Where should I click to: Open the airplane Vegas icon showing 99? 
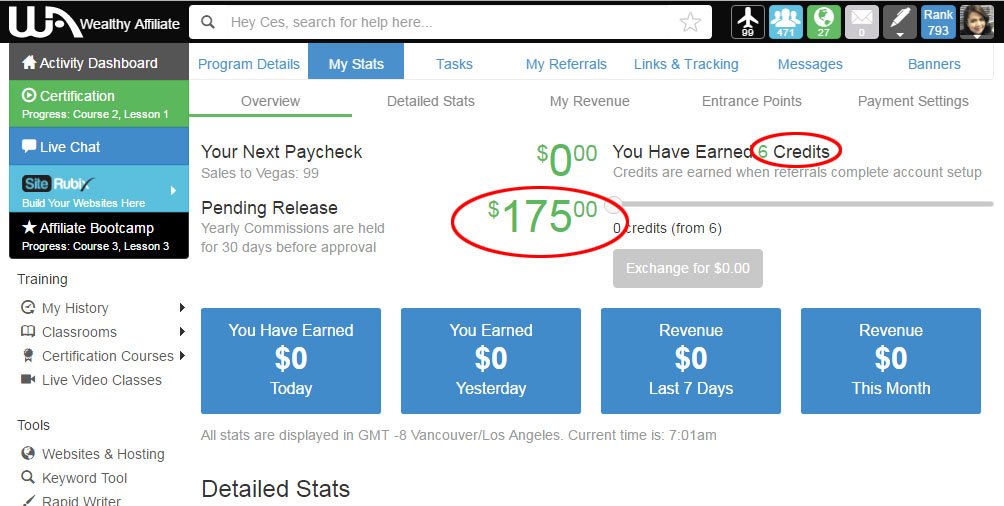(x=748, y=22)
